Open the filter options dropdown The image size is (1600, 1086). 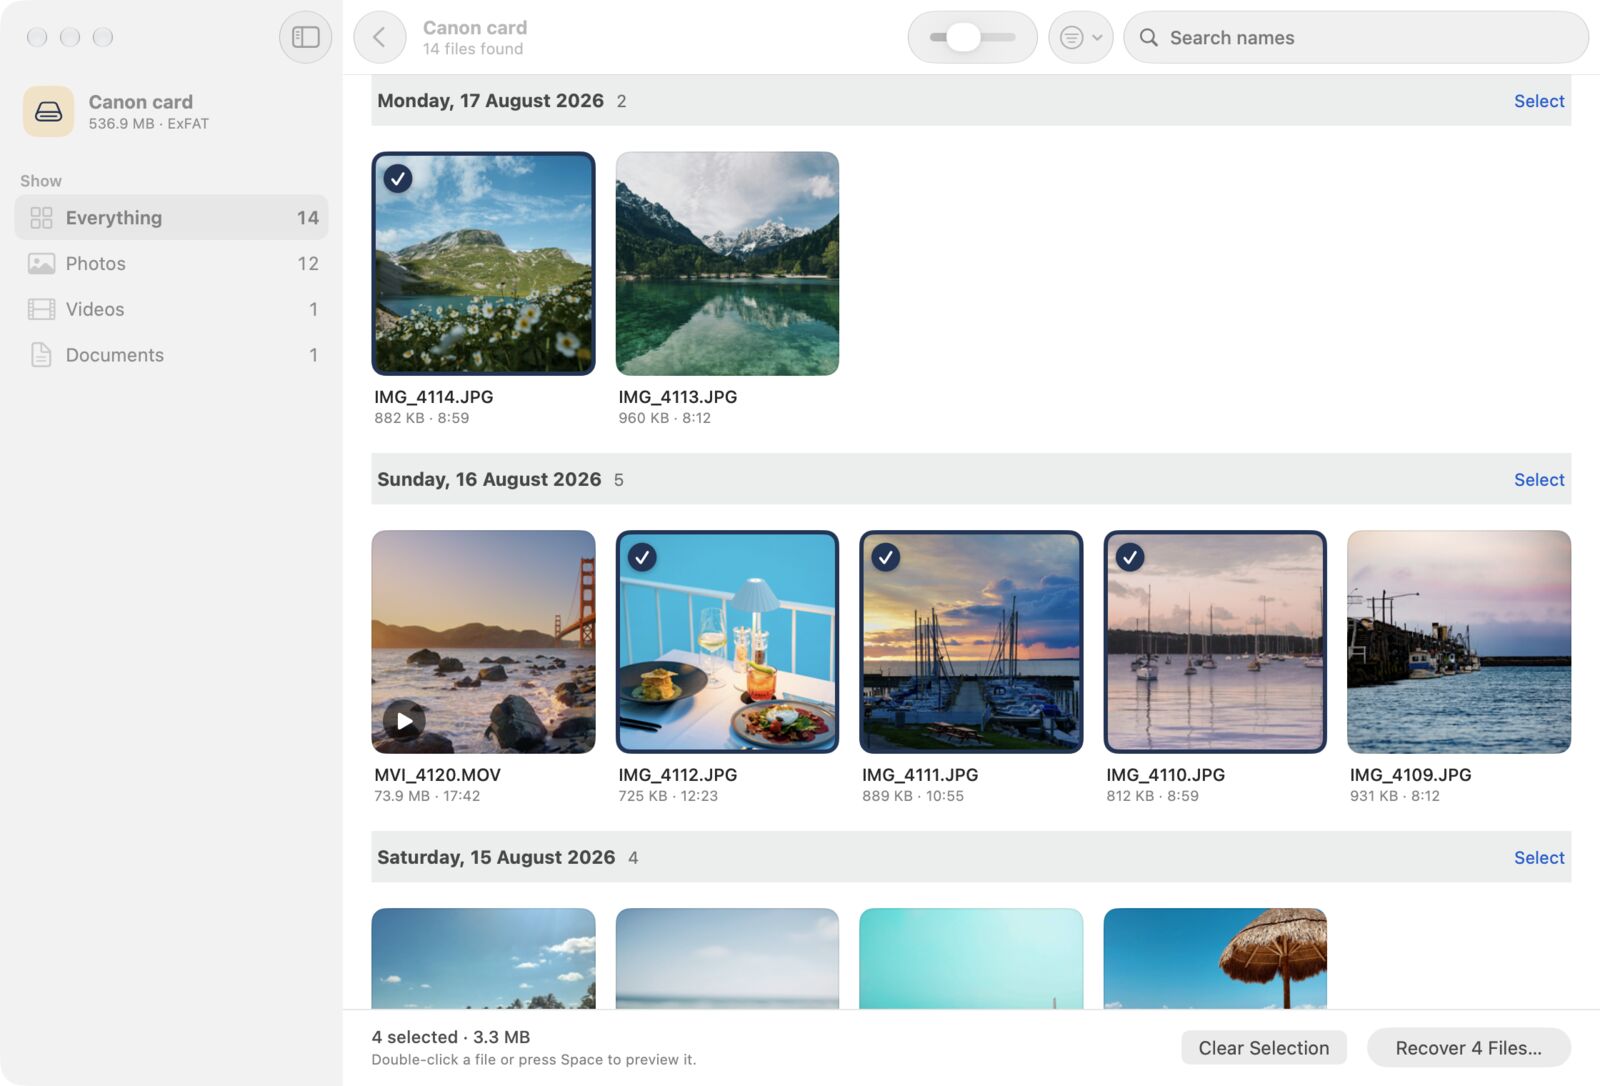tap(1080, 37)
